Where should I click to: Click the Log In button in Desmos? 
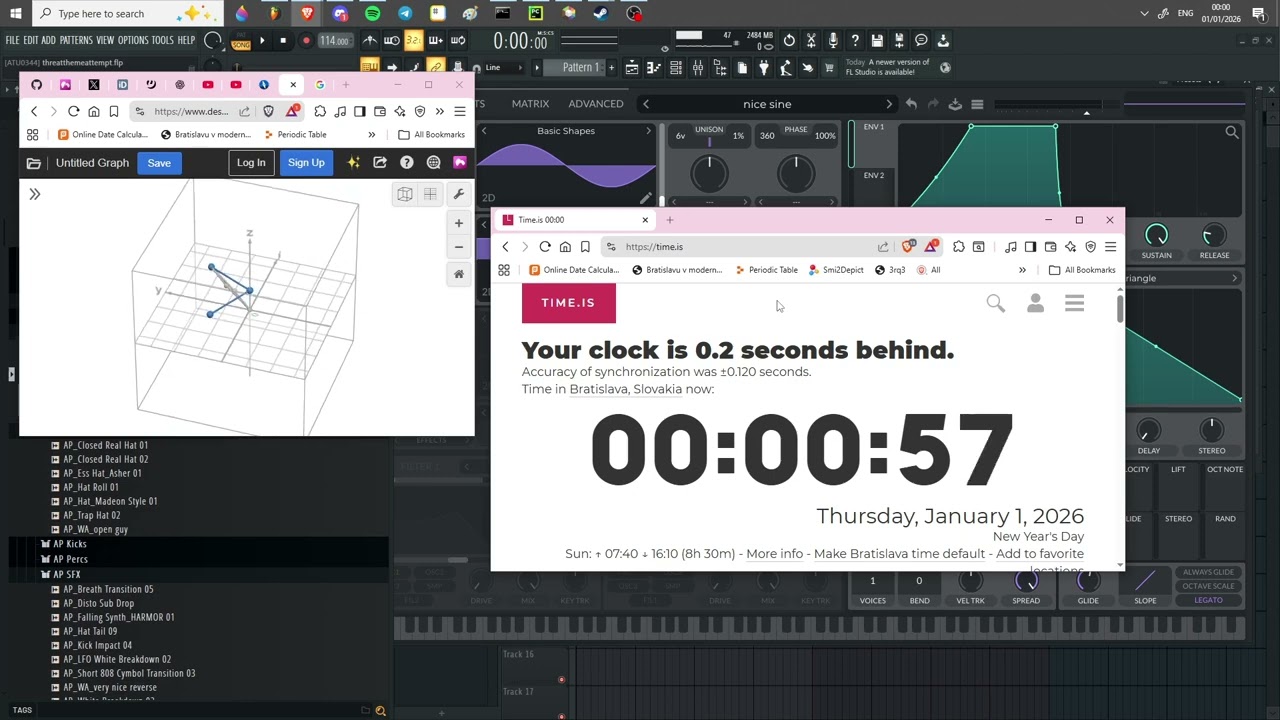click(251, 163)
